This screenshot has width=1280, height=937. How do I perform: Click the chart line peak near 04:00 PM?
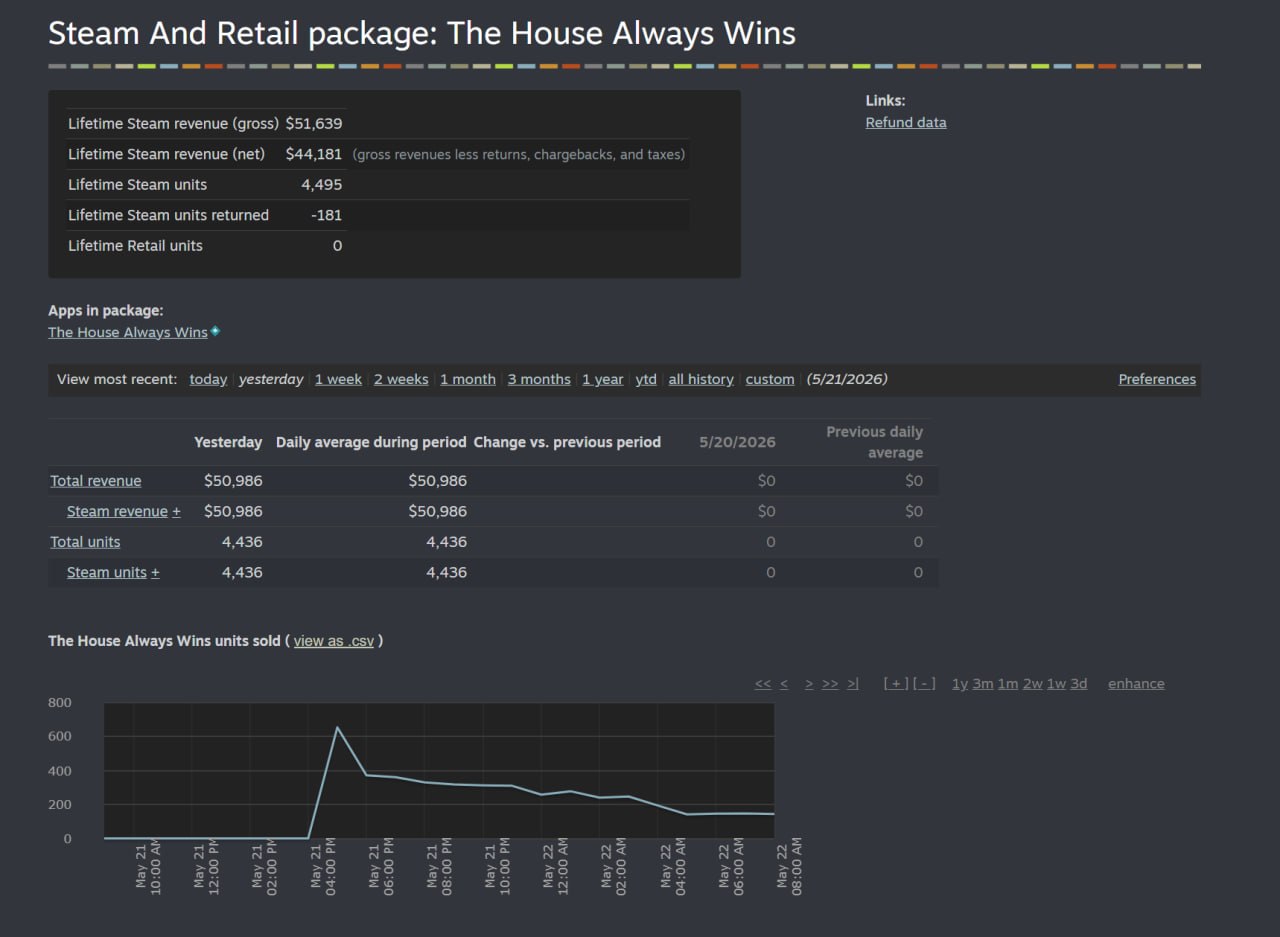tap(337, 727)
